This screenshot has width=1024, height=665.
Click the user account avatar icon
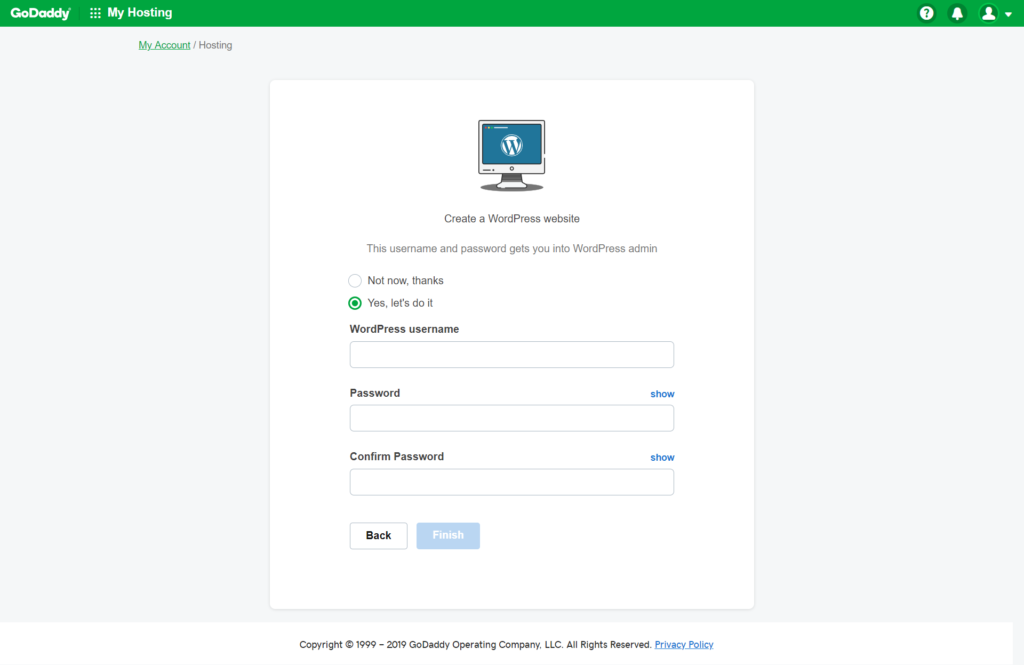988,13
